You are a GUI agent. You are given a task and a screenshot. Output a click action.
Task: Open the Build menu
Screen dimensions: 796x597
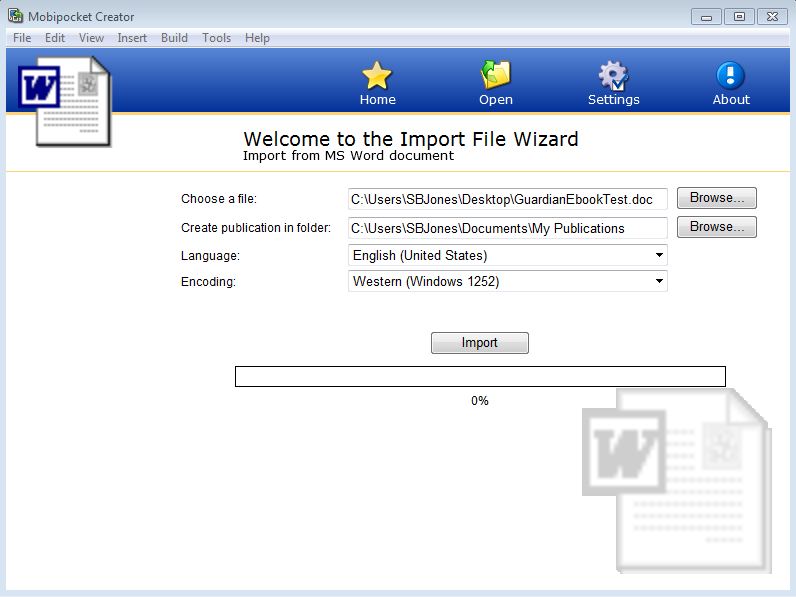tap(174, 38)
